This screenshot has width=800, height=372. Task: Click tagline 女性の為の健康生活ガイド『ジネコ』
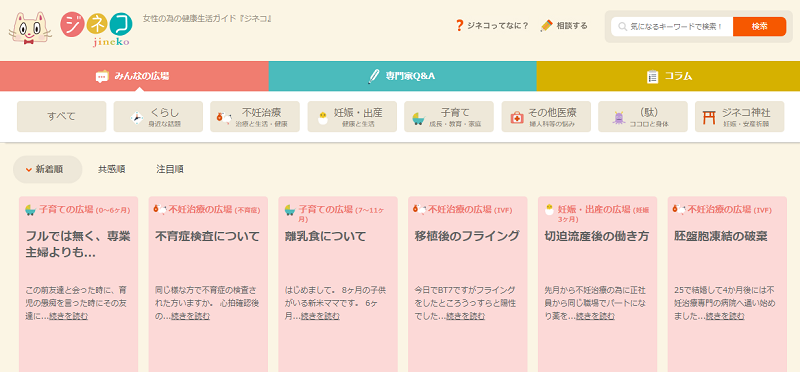tap(207, 18)
